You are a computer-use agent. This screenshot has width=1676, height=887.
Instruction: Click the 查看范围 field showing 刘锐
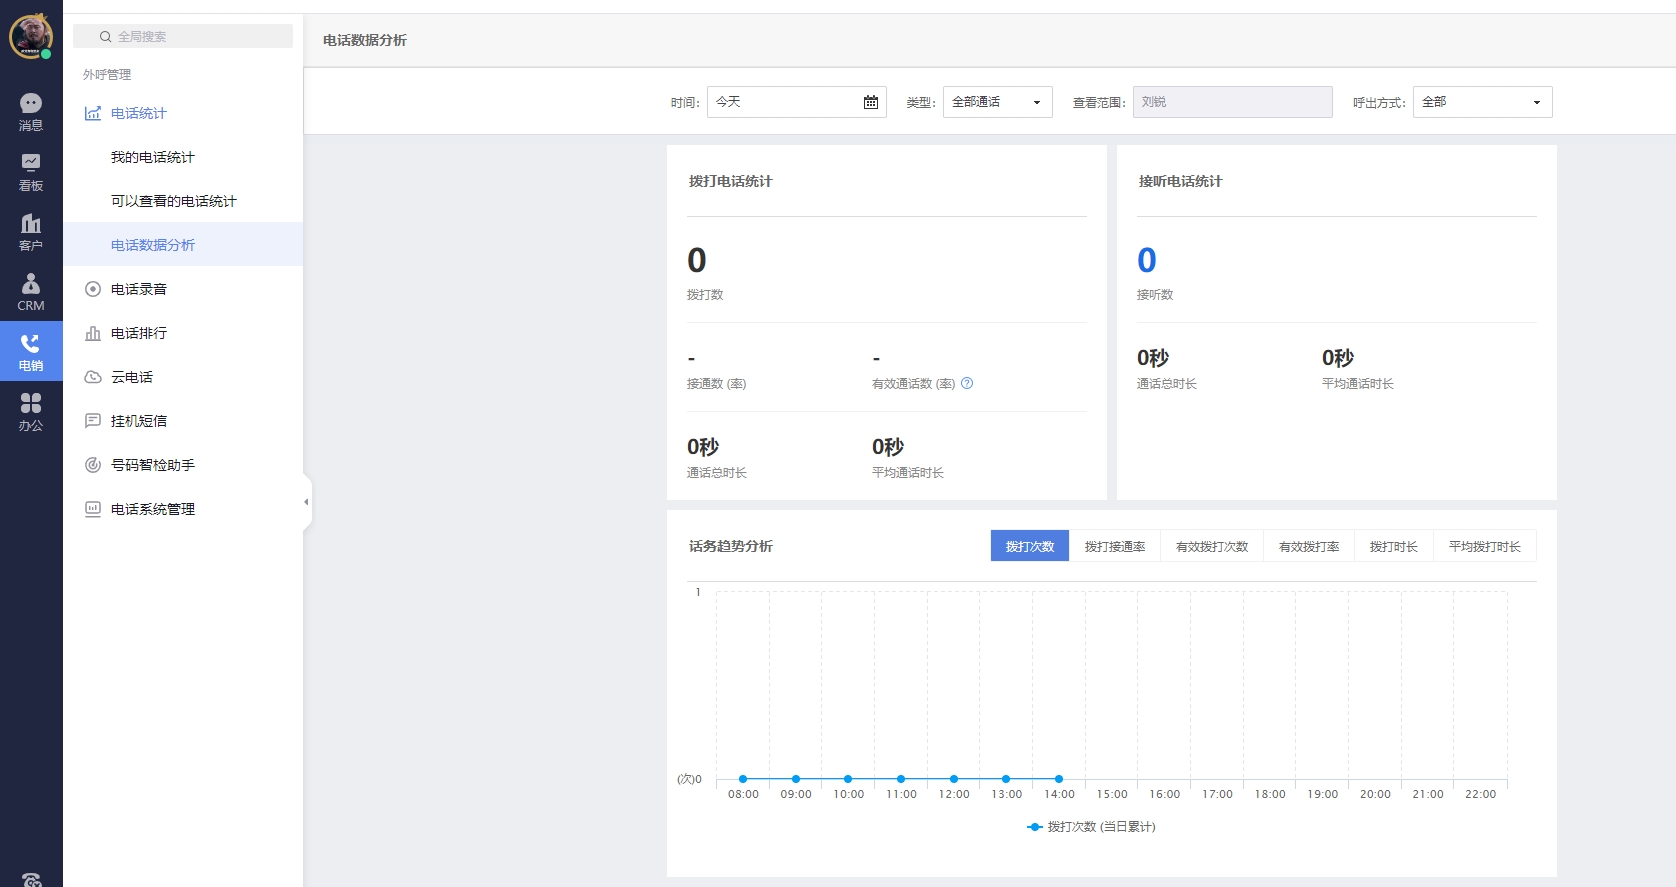[x=1232, y=102]
